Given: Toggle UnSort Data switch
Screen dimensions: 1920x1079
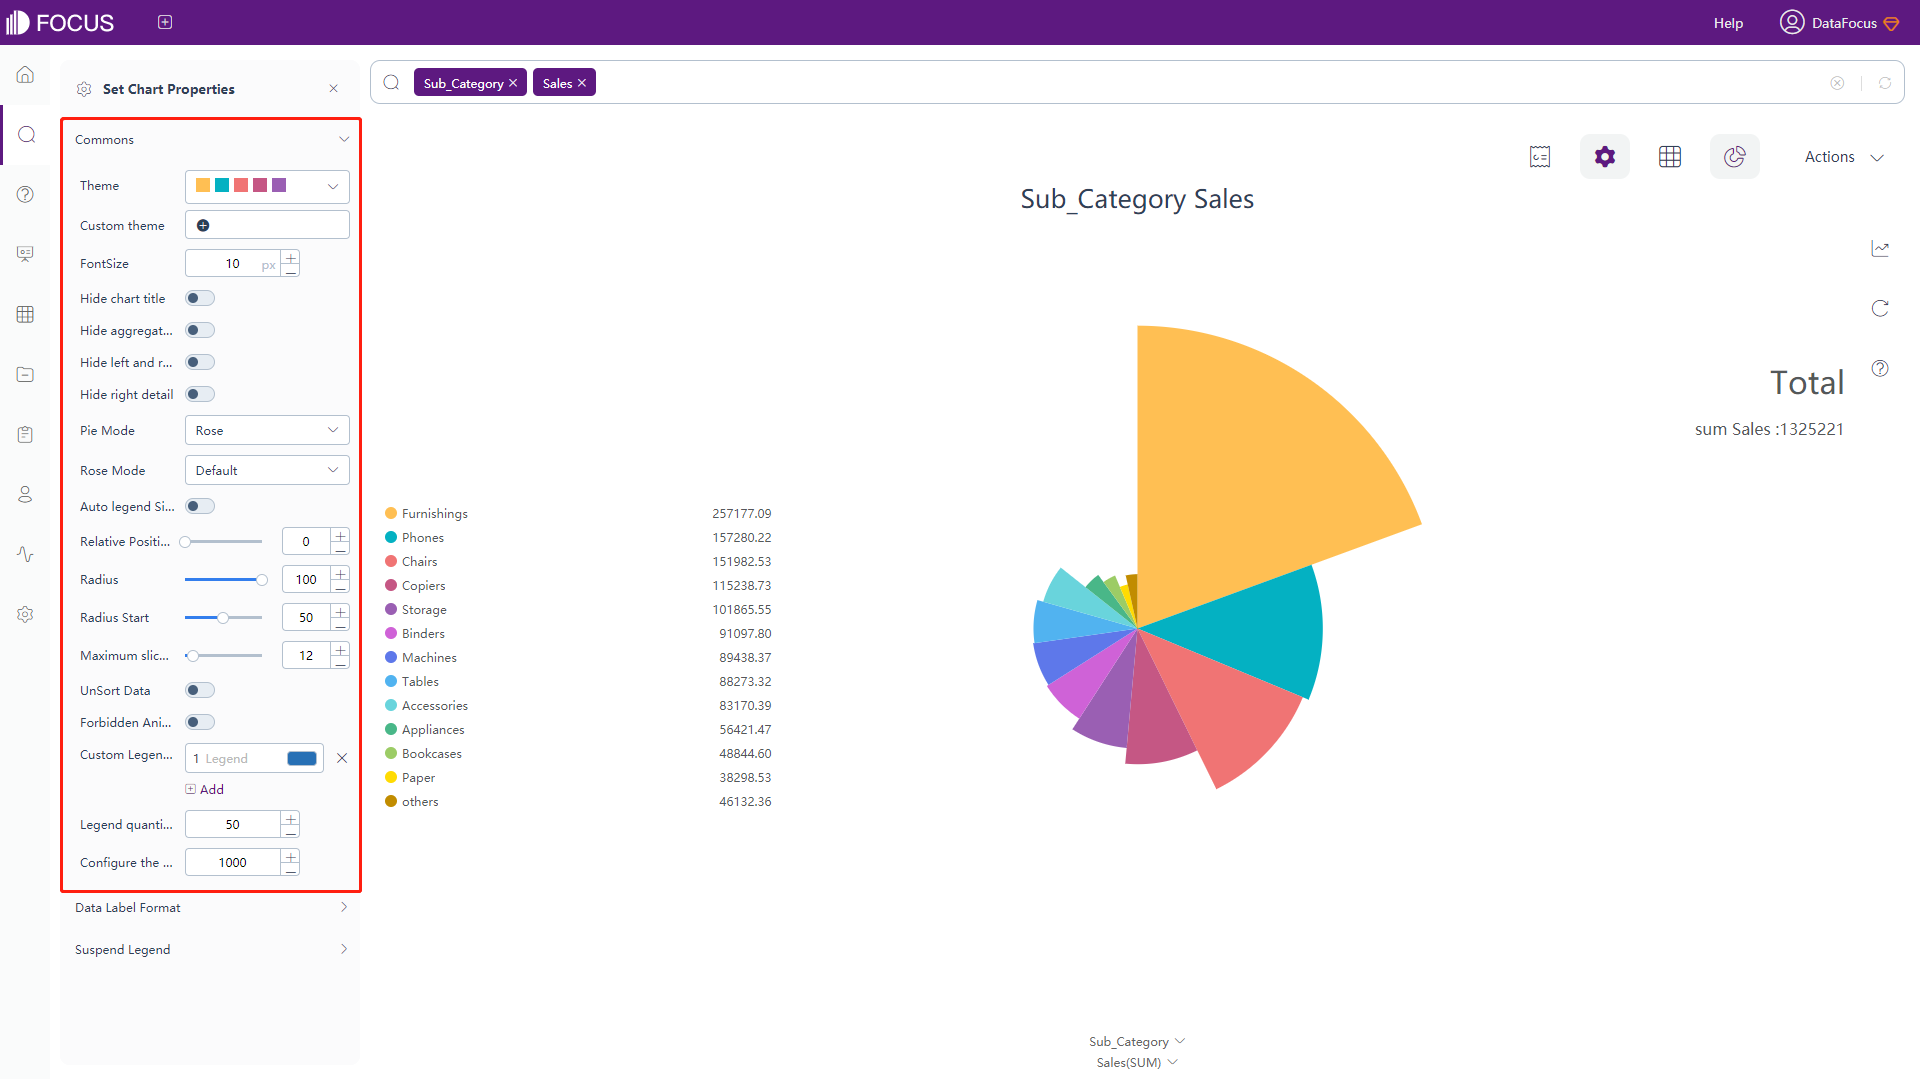Looking at the screenshot, I should (200, 690).
